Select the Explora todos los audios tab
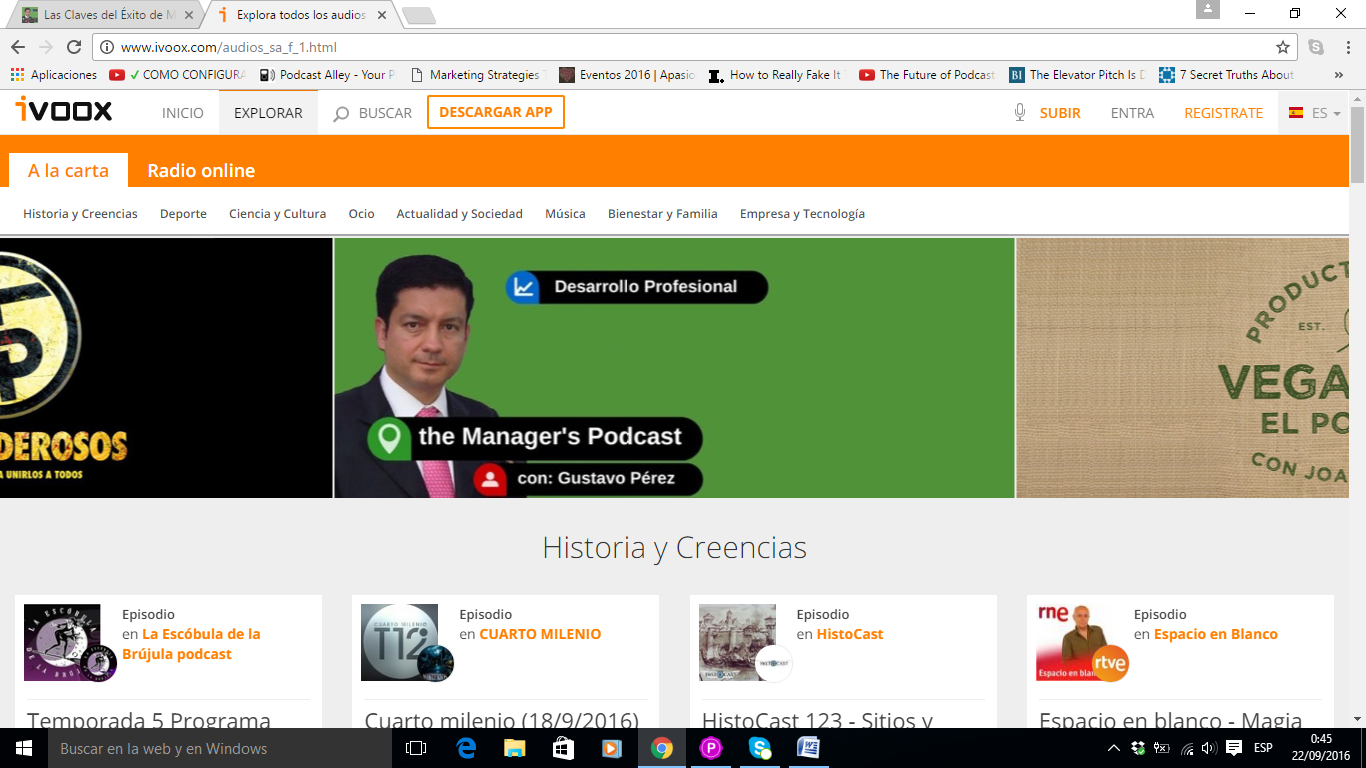Viewport: 1366px width, 768px height. pos(300,15)
